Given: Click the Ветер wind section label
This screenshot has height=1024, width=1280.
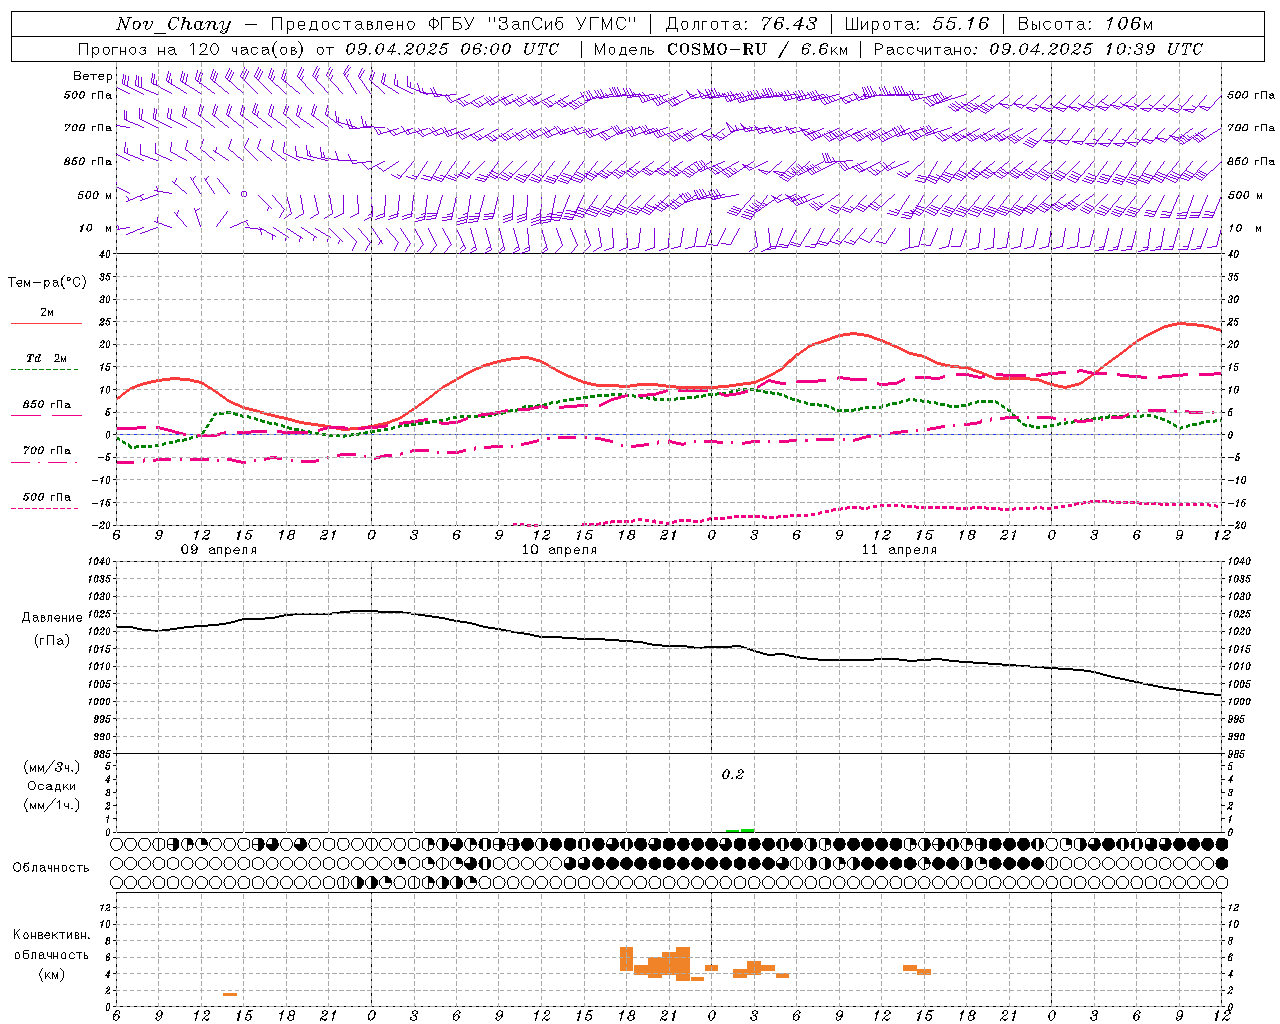Looking at the screenshot, I should pos(92,76).
